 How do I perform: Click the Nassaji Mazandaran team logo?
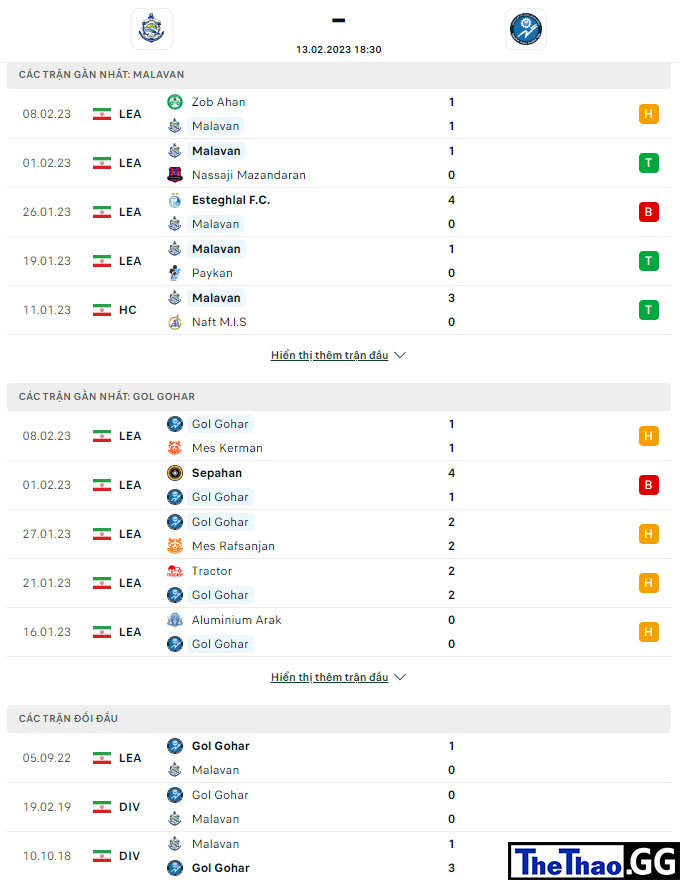[x=175, y=175]
